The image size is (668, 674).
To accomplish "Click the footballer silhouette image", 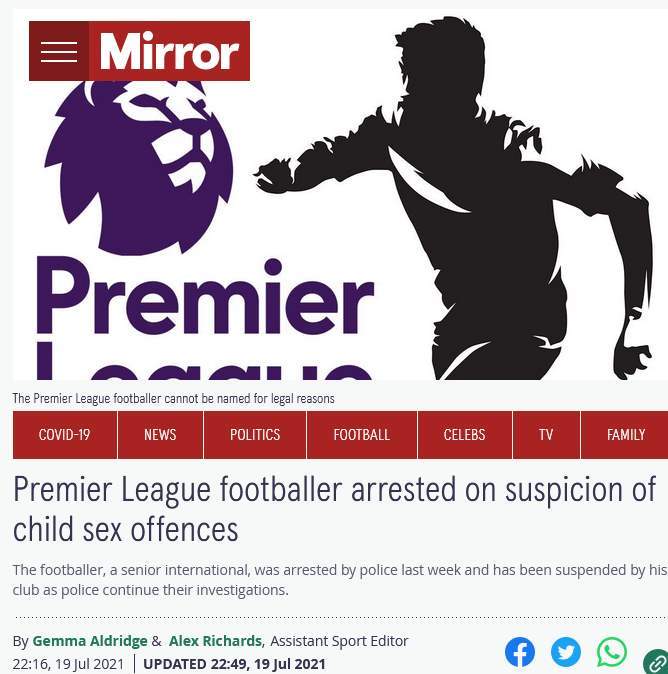I will pos(456,198).
